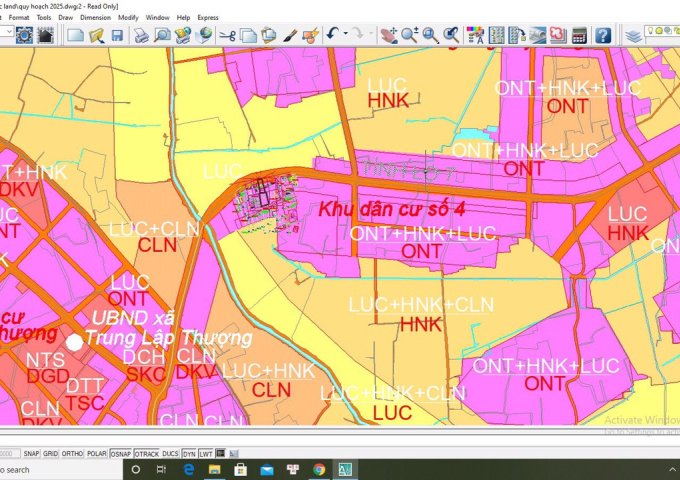Open the DesignCenter icon
680x480 pixels.
coord(496,35)
